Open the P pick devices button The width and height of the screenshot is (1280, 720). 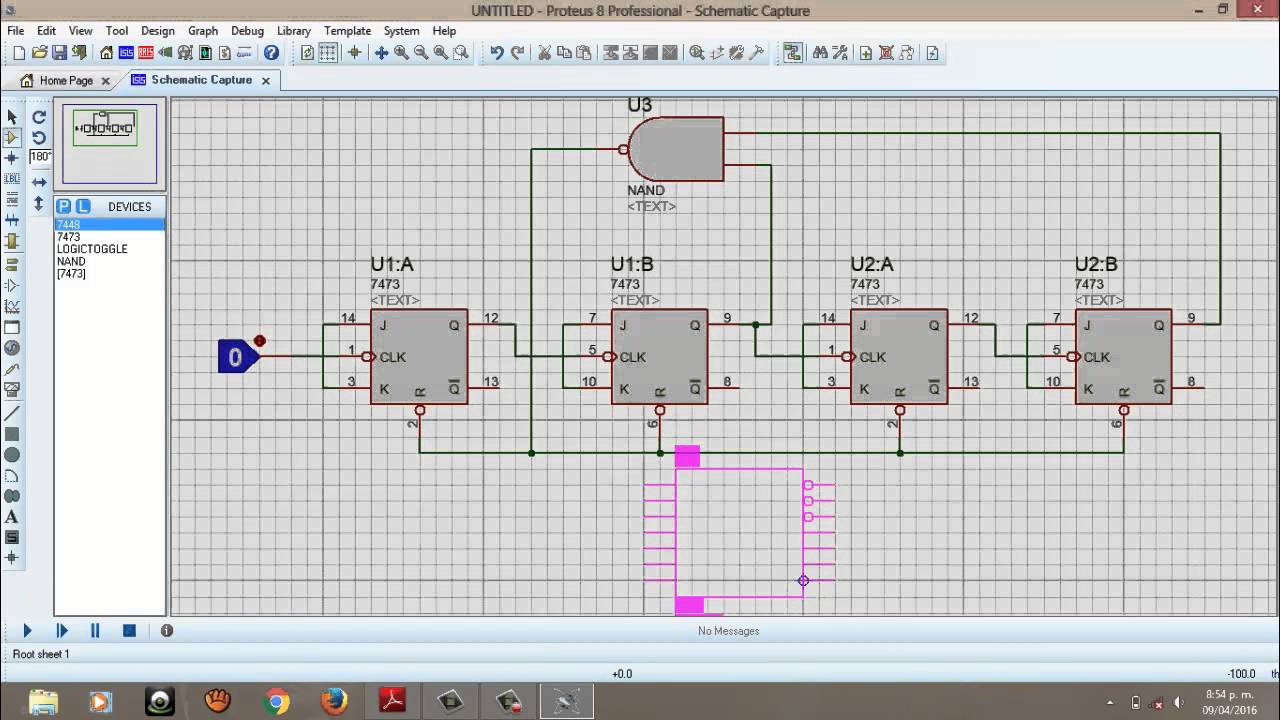click(x=64, y=206)
